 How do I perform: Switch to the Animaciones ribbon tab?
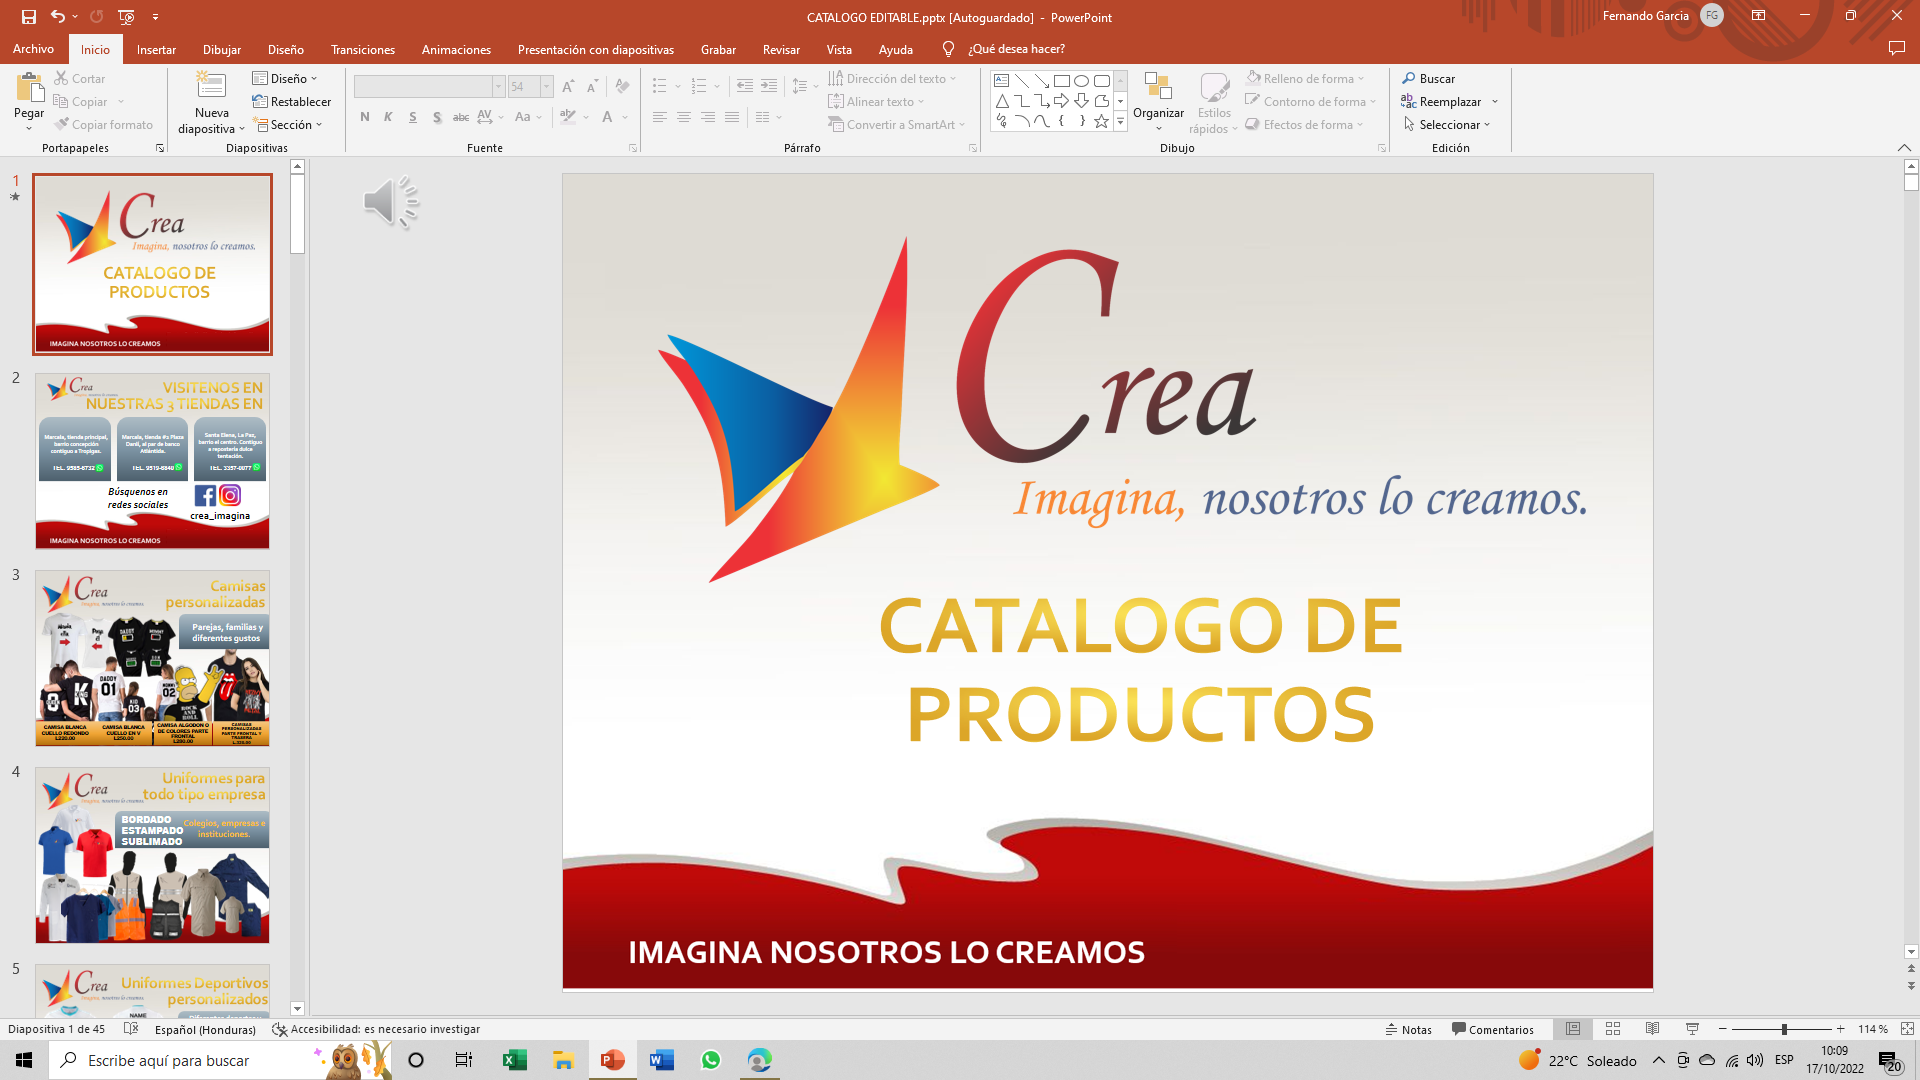click(456, 49)
